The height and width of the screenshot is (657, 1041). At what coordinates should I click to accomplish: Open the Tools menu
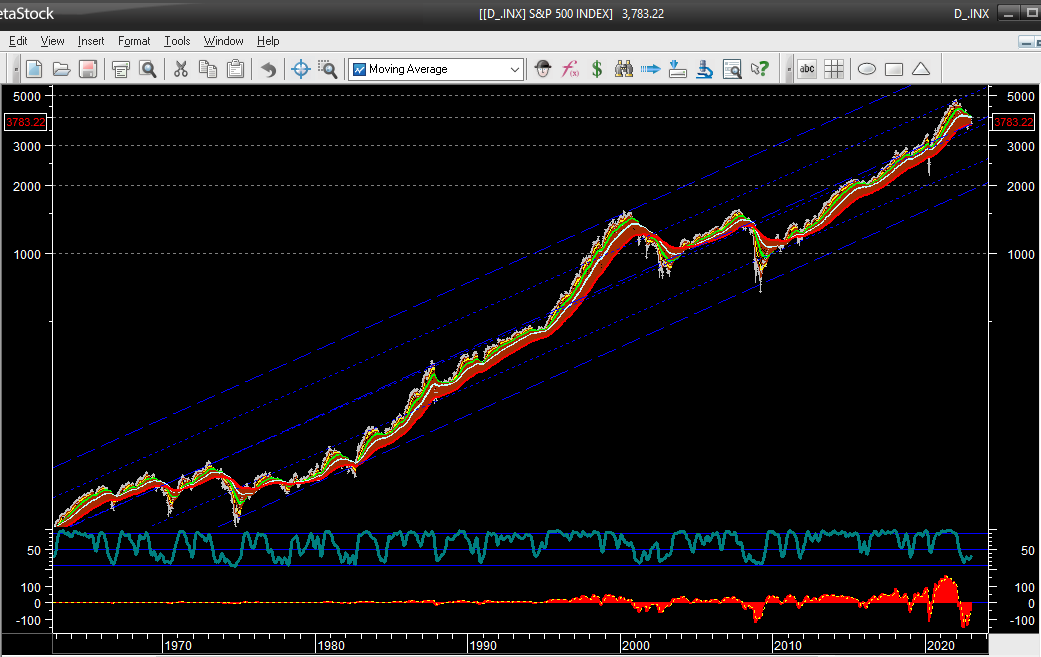point(177,41)
